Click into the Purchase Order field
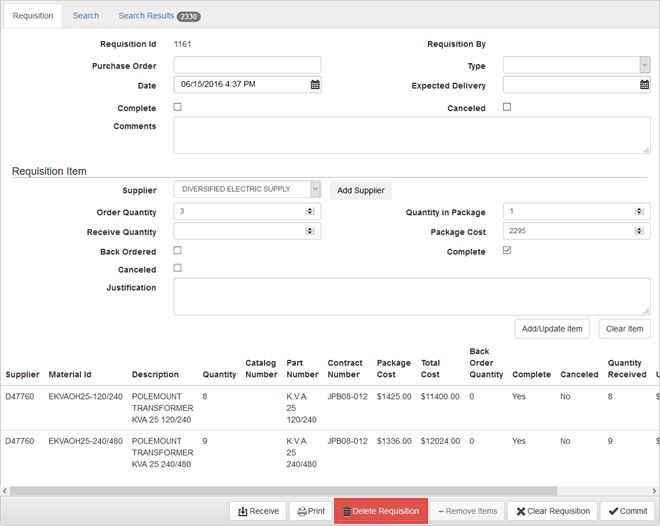The width and height of the screenshot is (660, 526). [x=247, y=65]
